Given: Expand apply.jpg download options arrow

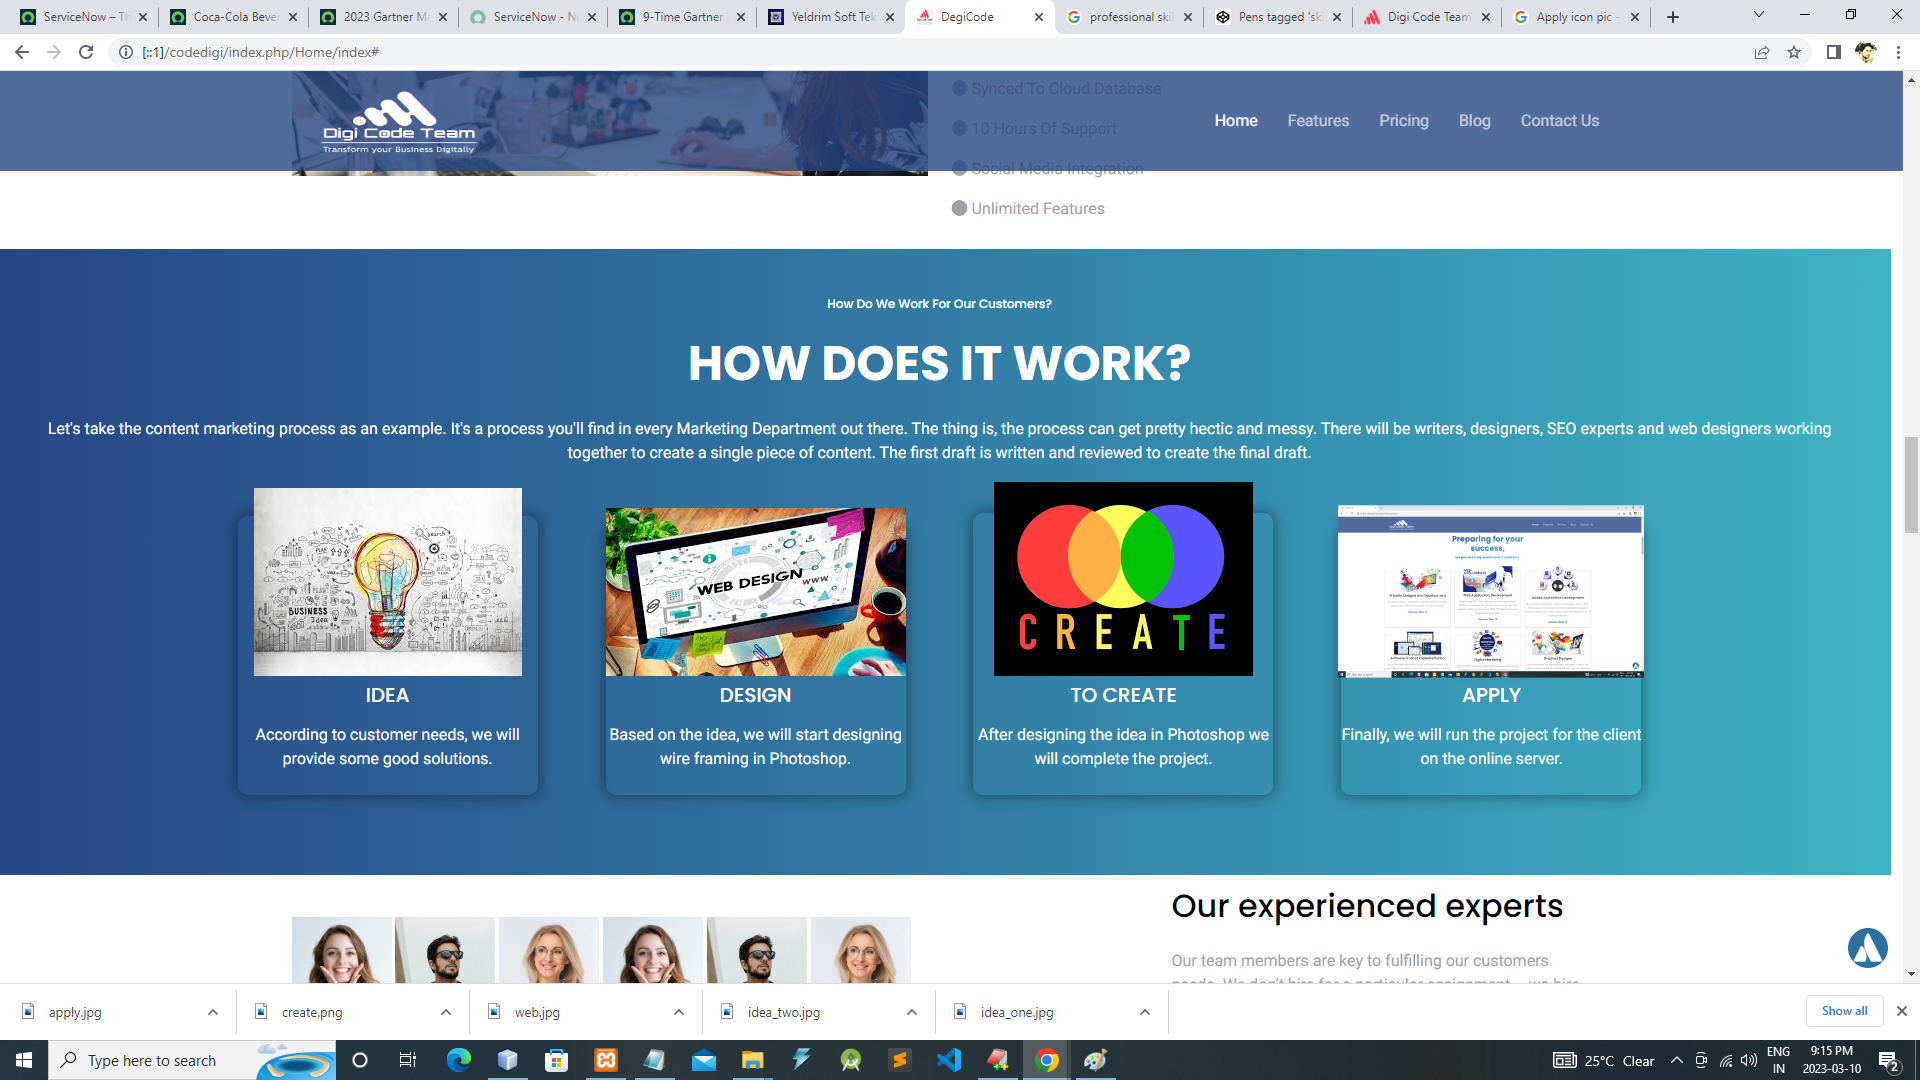Looking at the screenshot, I should [x=213, y=1012].
